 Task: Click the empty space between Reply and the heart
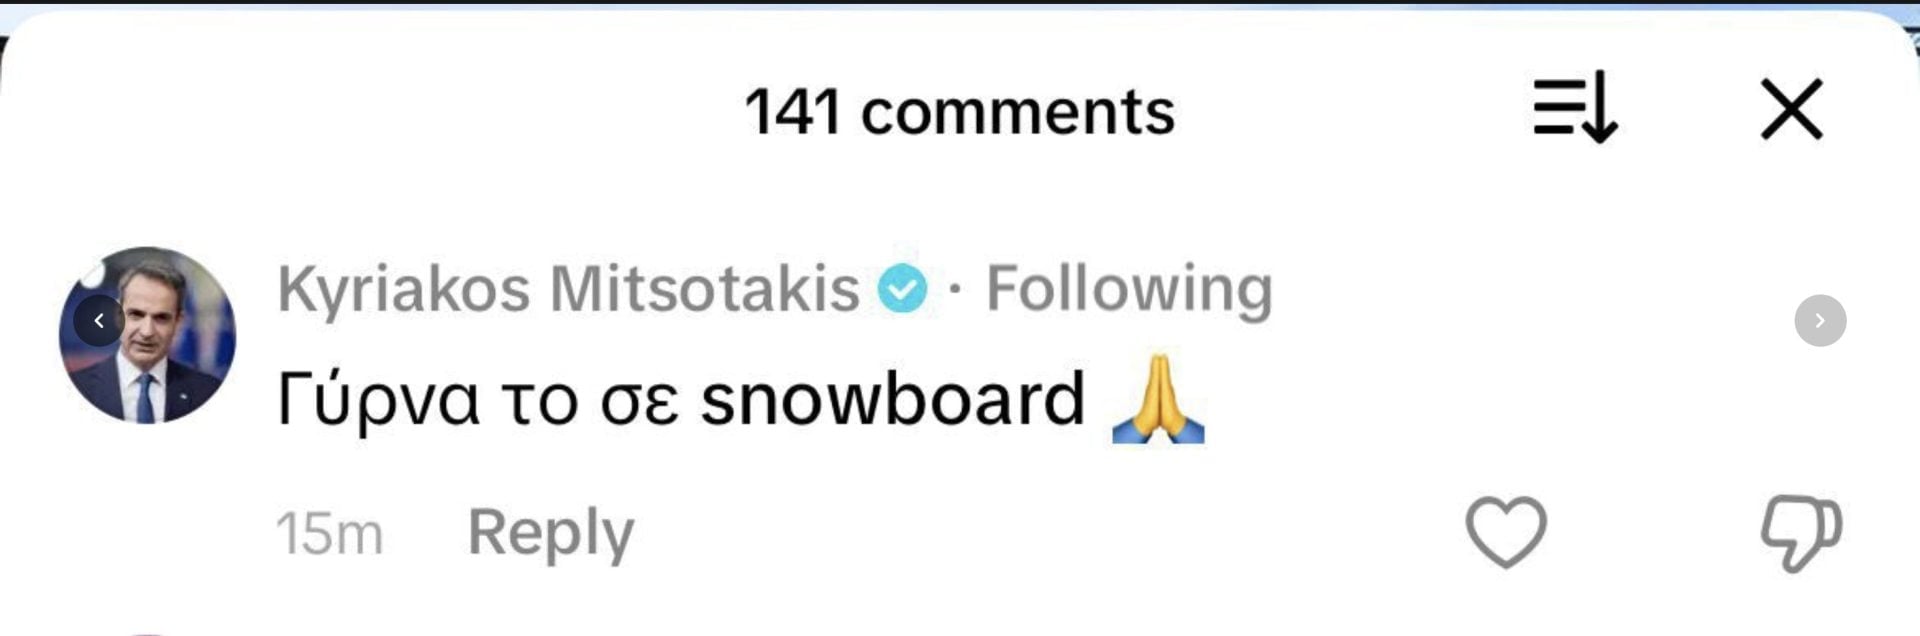tap(1050, 533)
